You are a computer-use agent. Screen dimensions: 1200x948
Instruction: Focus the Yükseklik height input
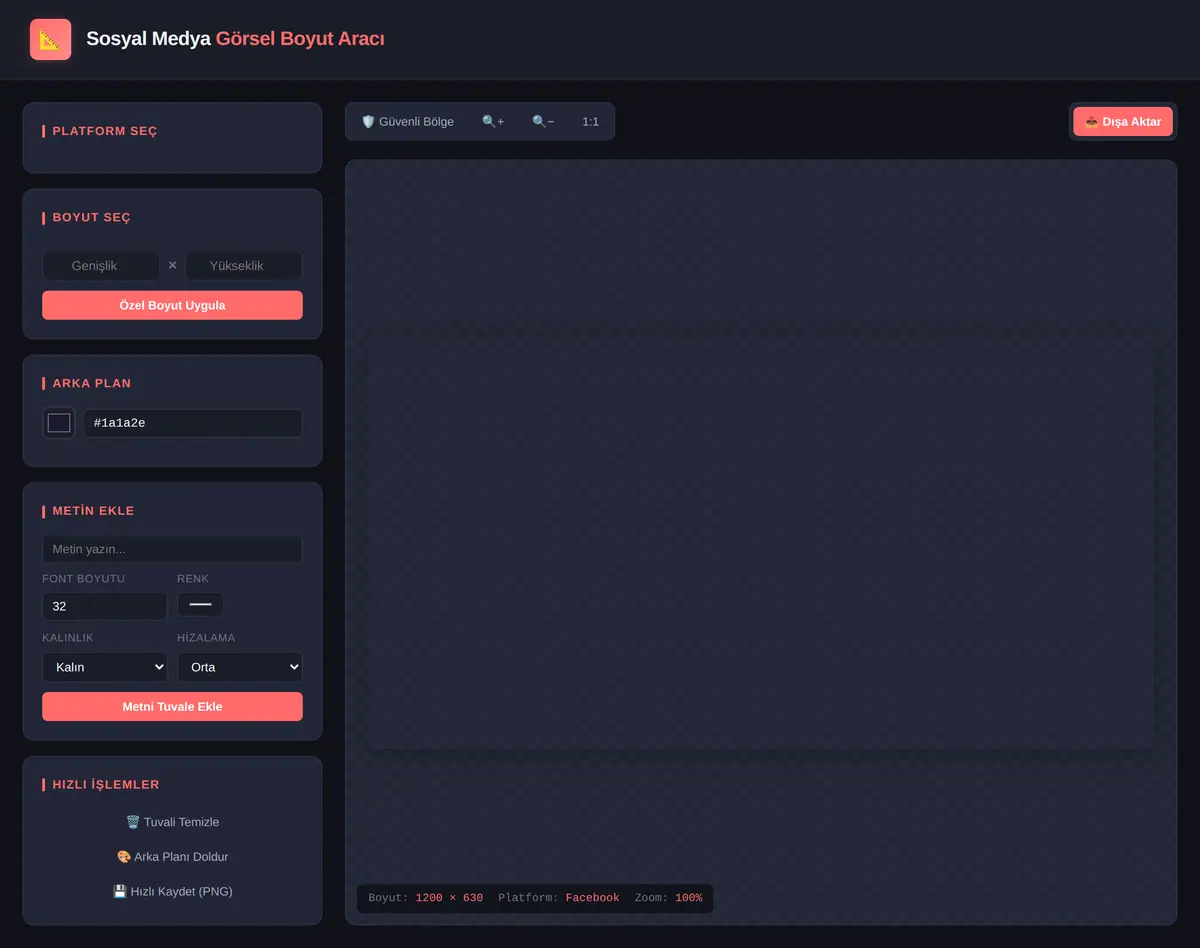243,265
